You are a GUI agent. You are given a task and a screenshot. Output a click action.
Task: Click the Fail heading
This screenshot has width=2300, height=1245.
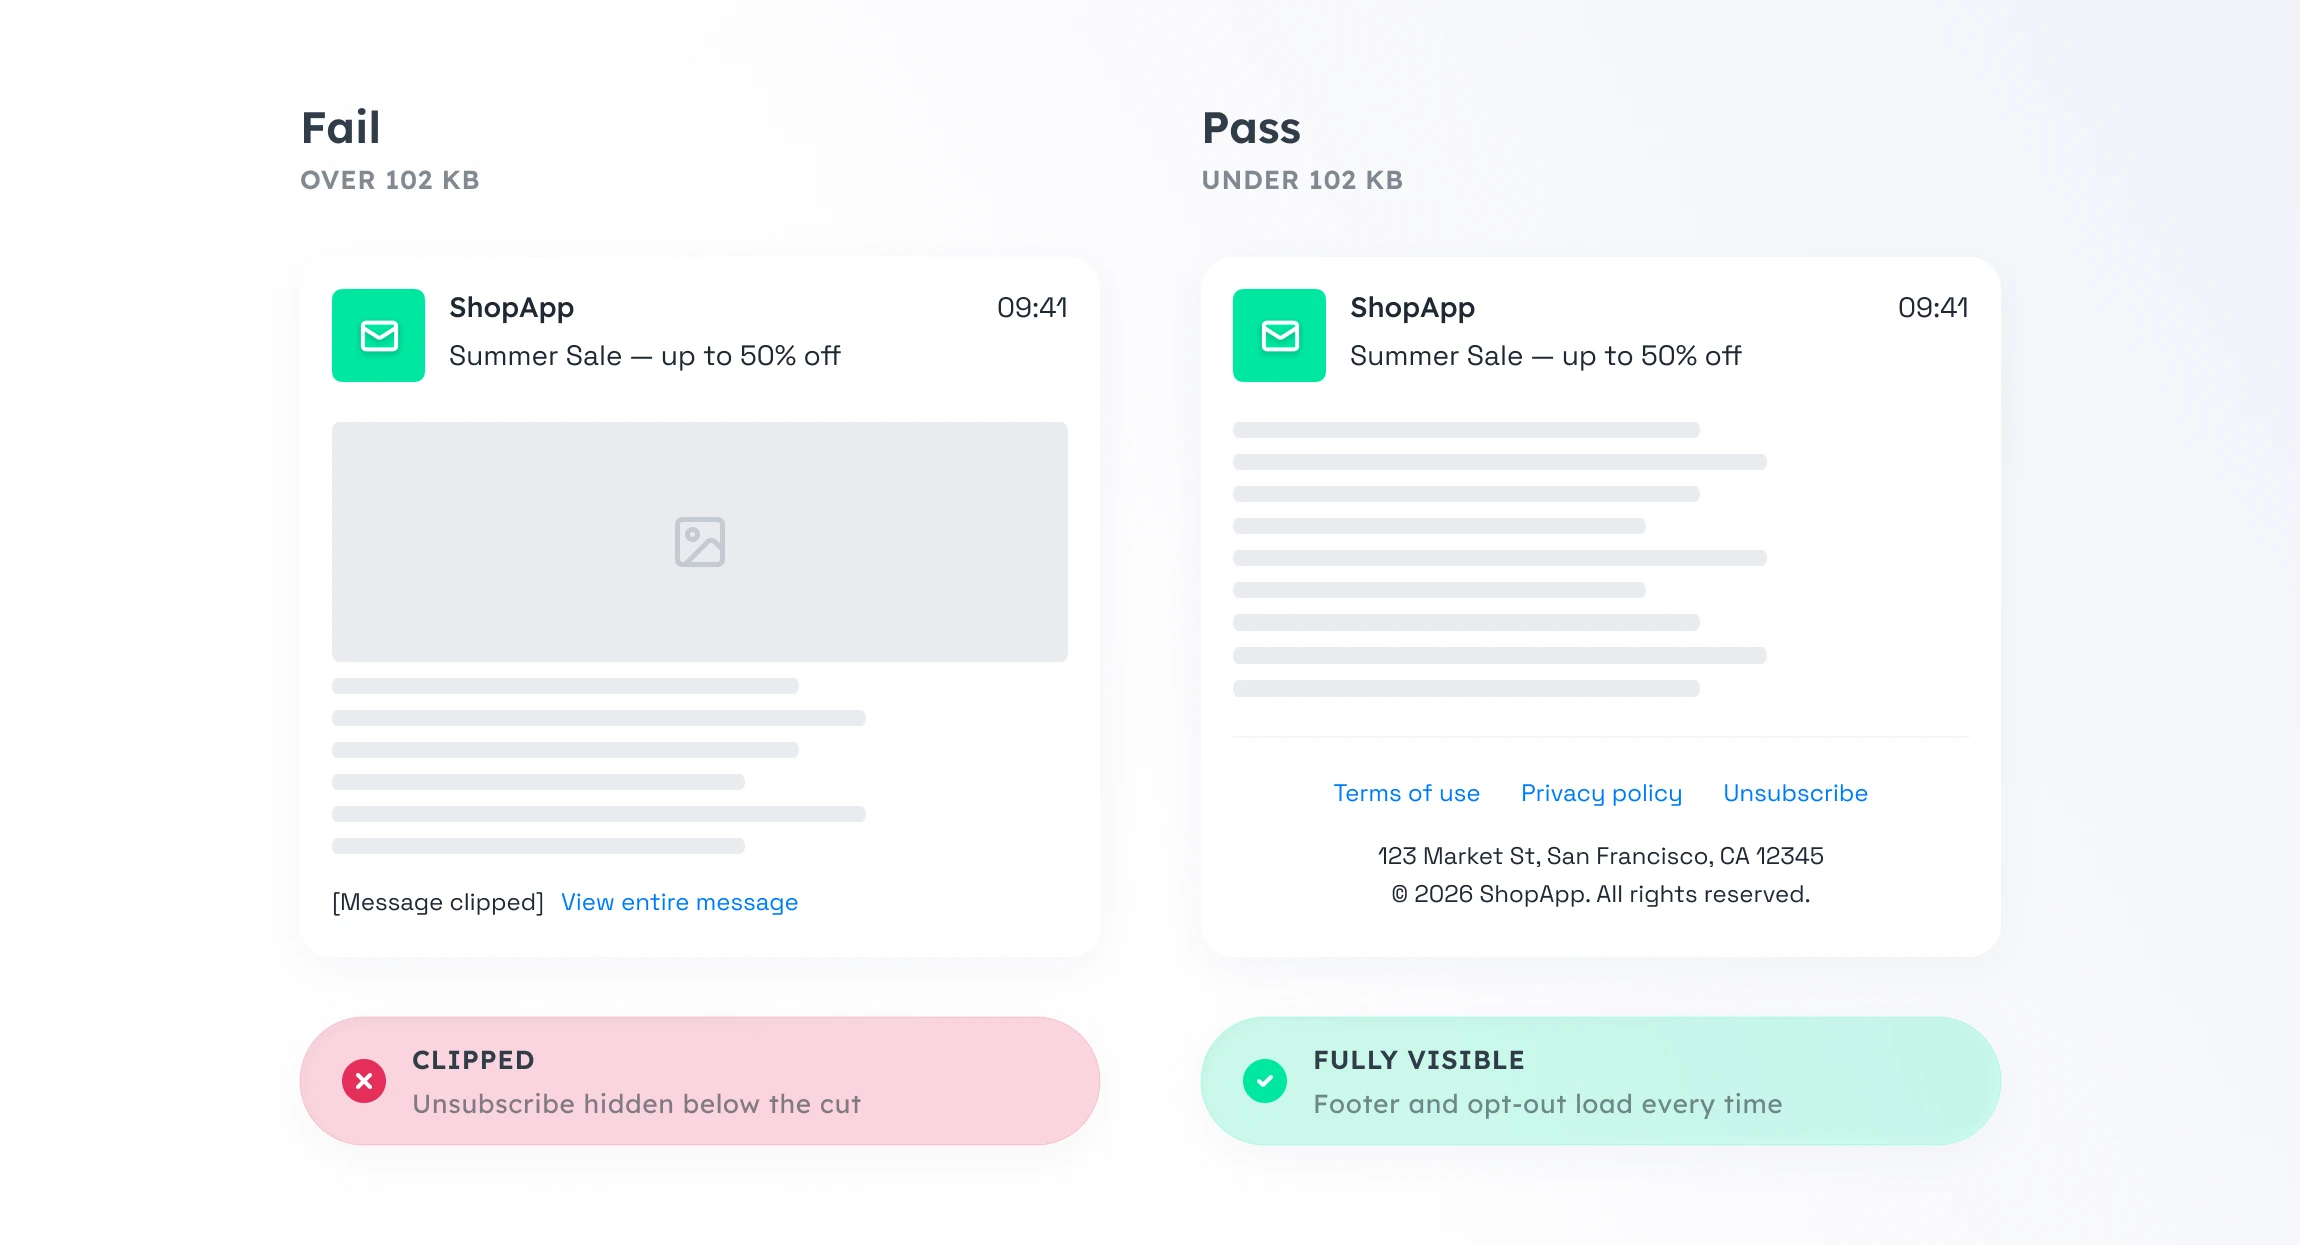point(341,128)
